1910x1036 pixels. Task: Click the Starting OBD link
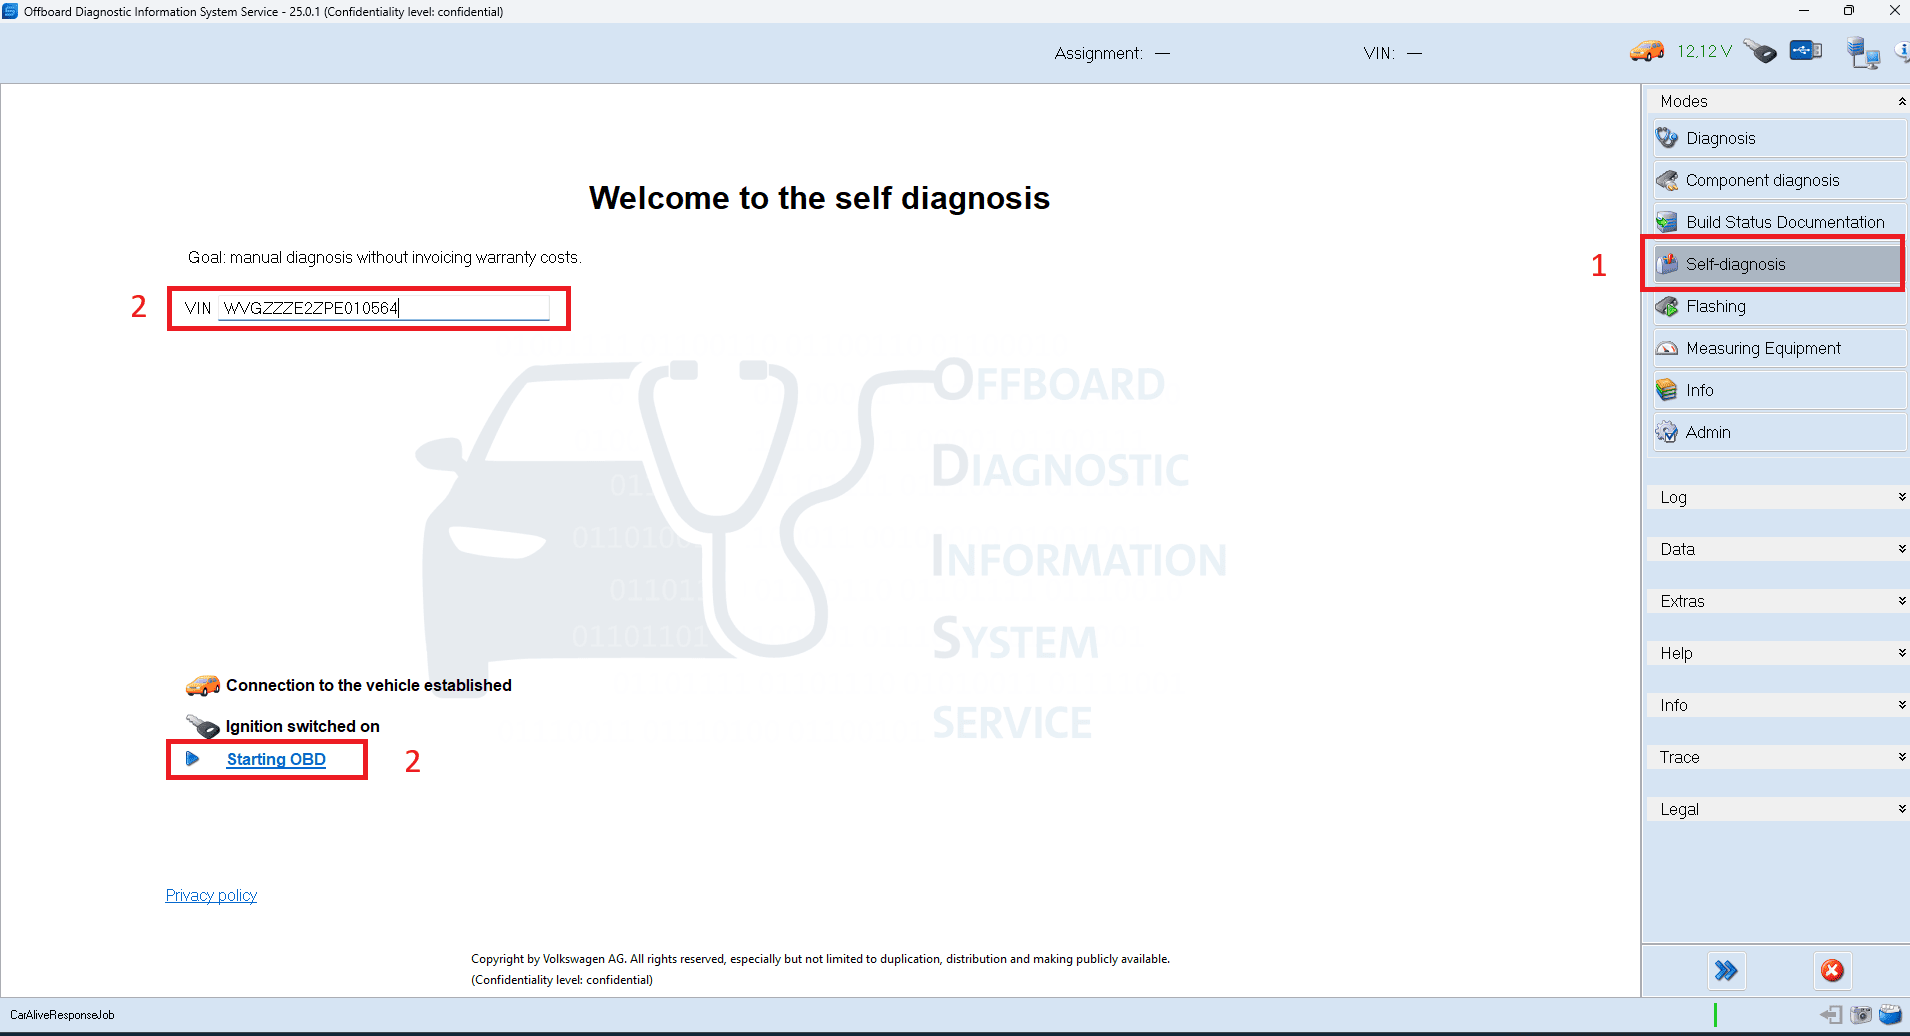coord(276,759)
